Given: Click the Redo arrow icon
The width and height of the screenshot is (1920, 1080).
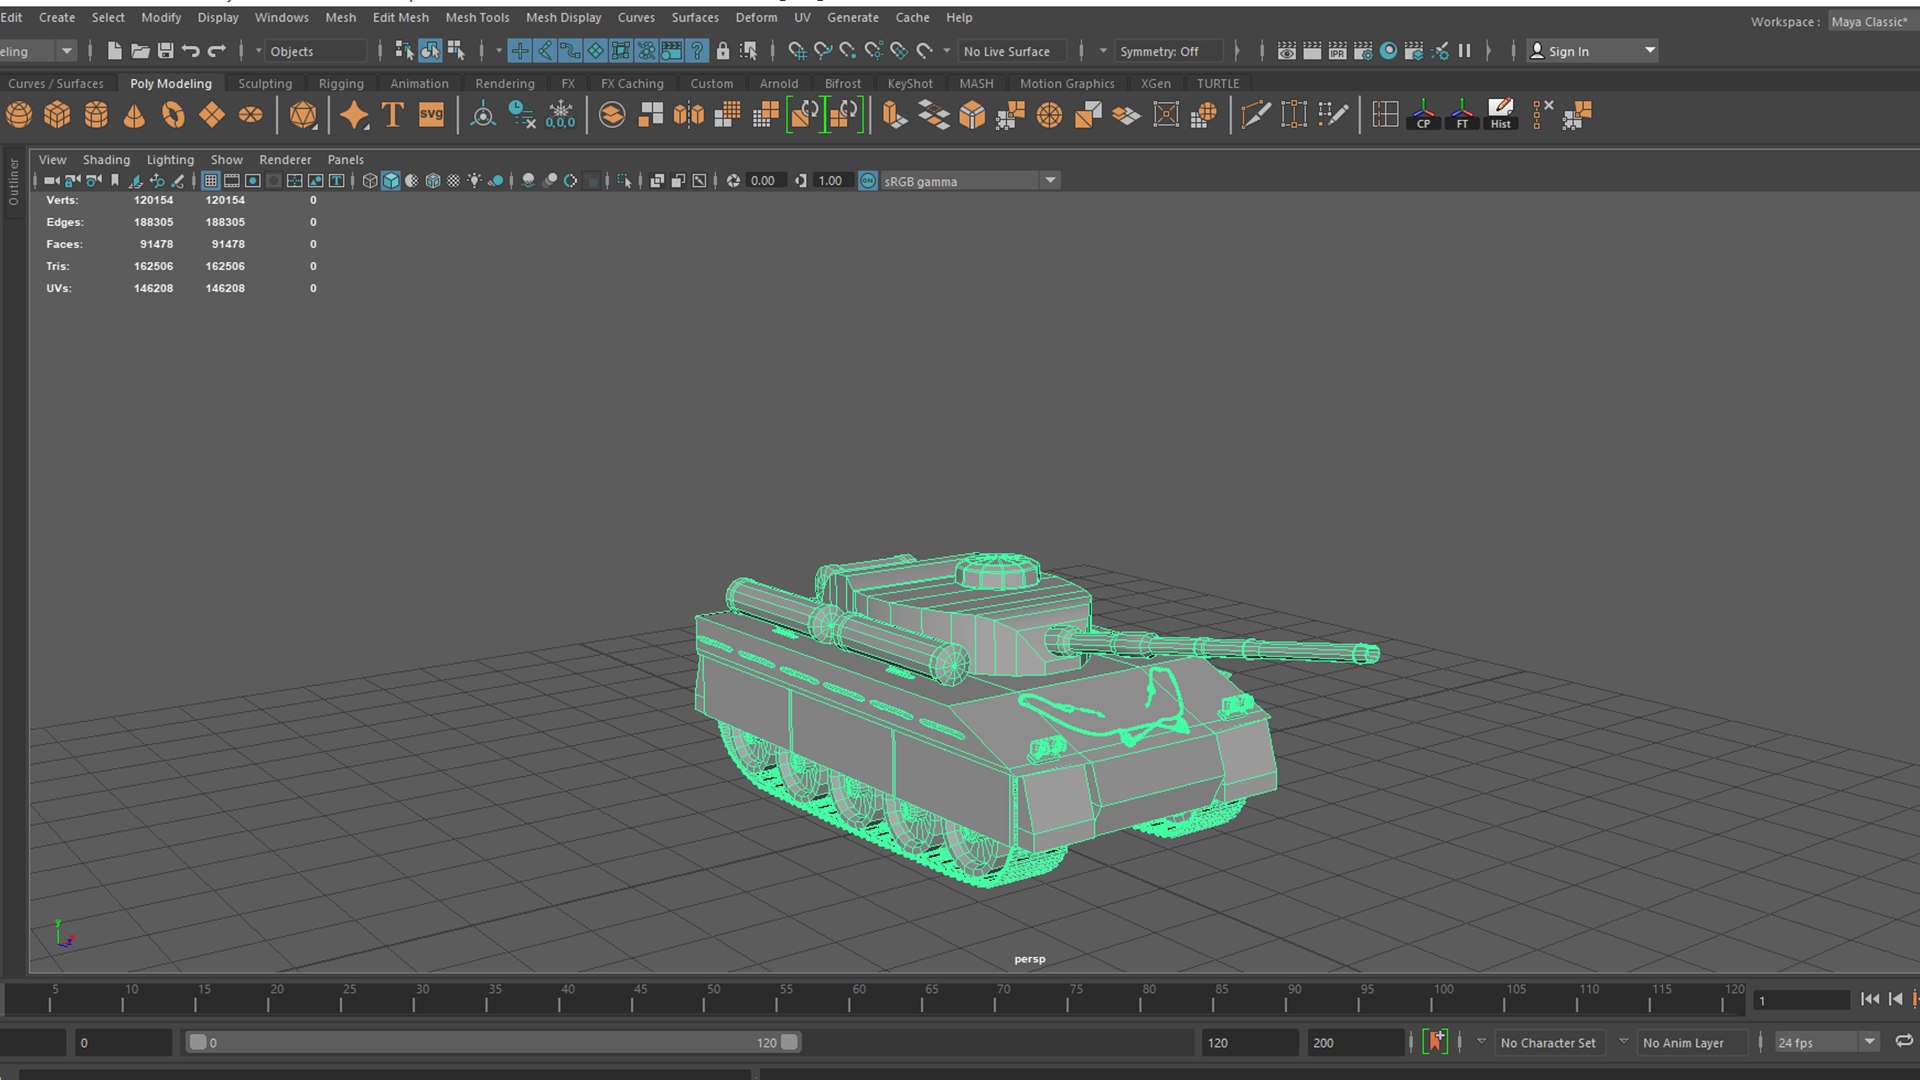Looking at the screenshot, I should (216, 51).
